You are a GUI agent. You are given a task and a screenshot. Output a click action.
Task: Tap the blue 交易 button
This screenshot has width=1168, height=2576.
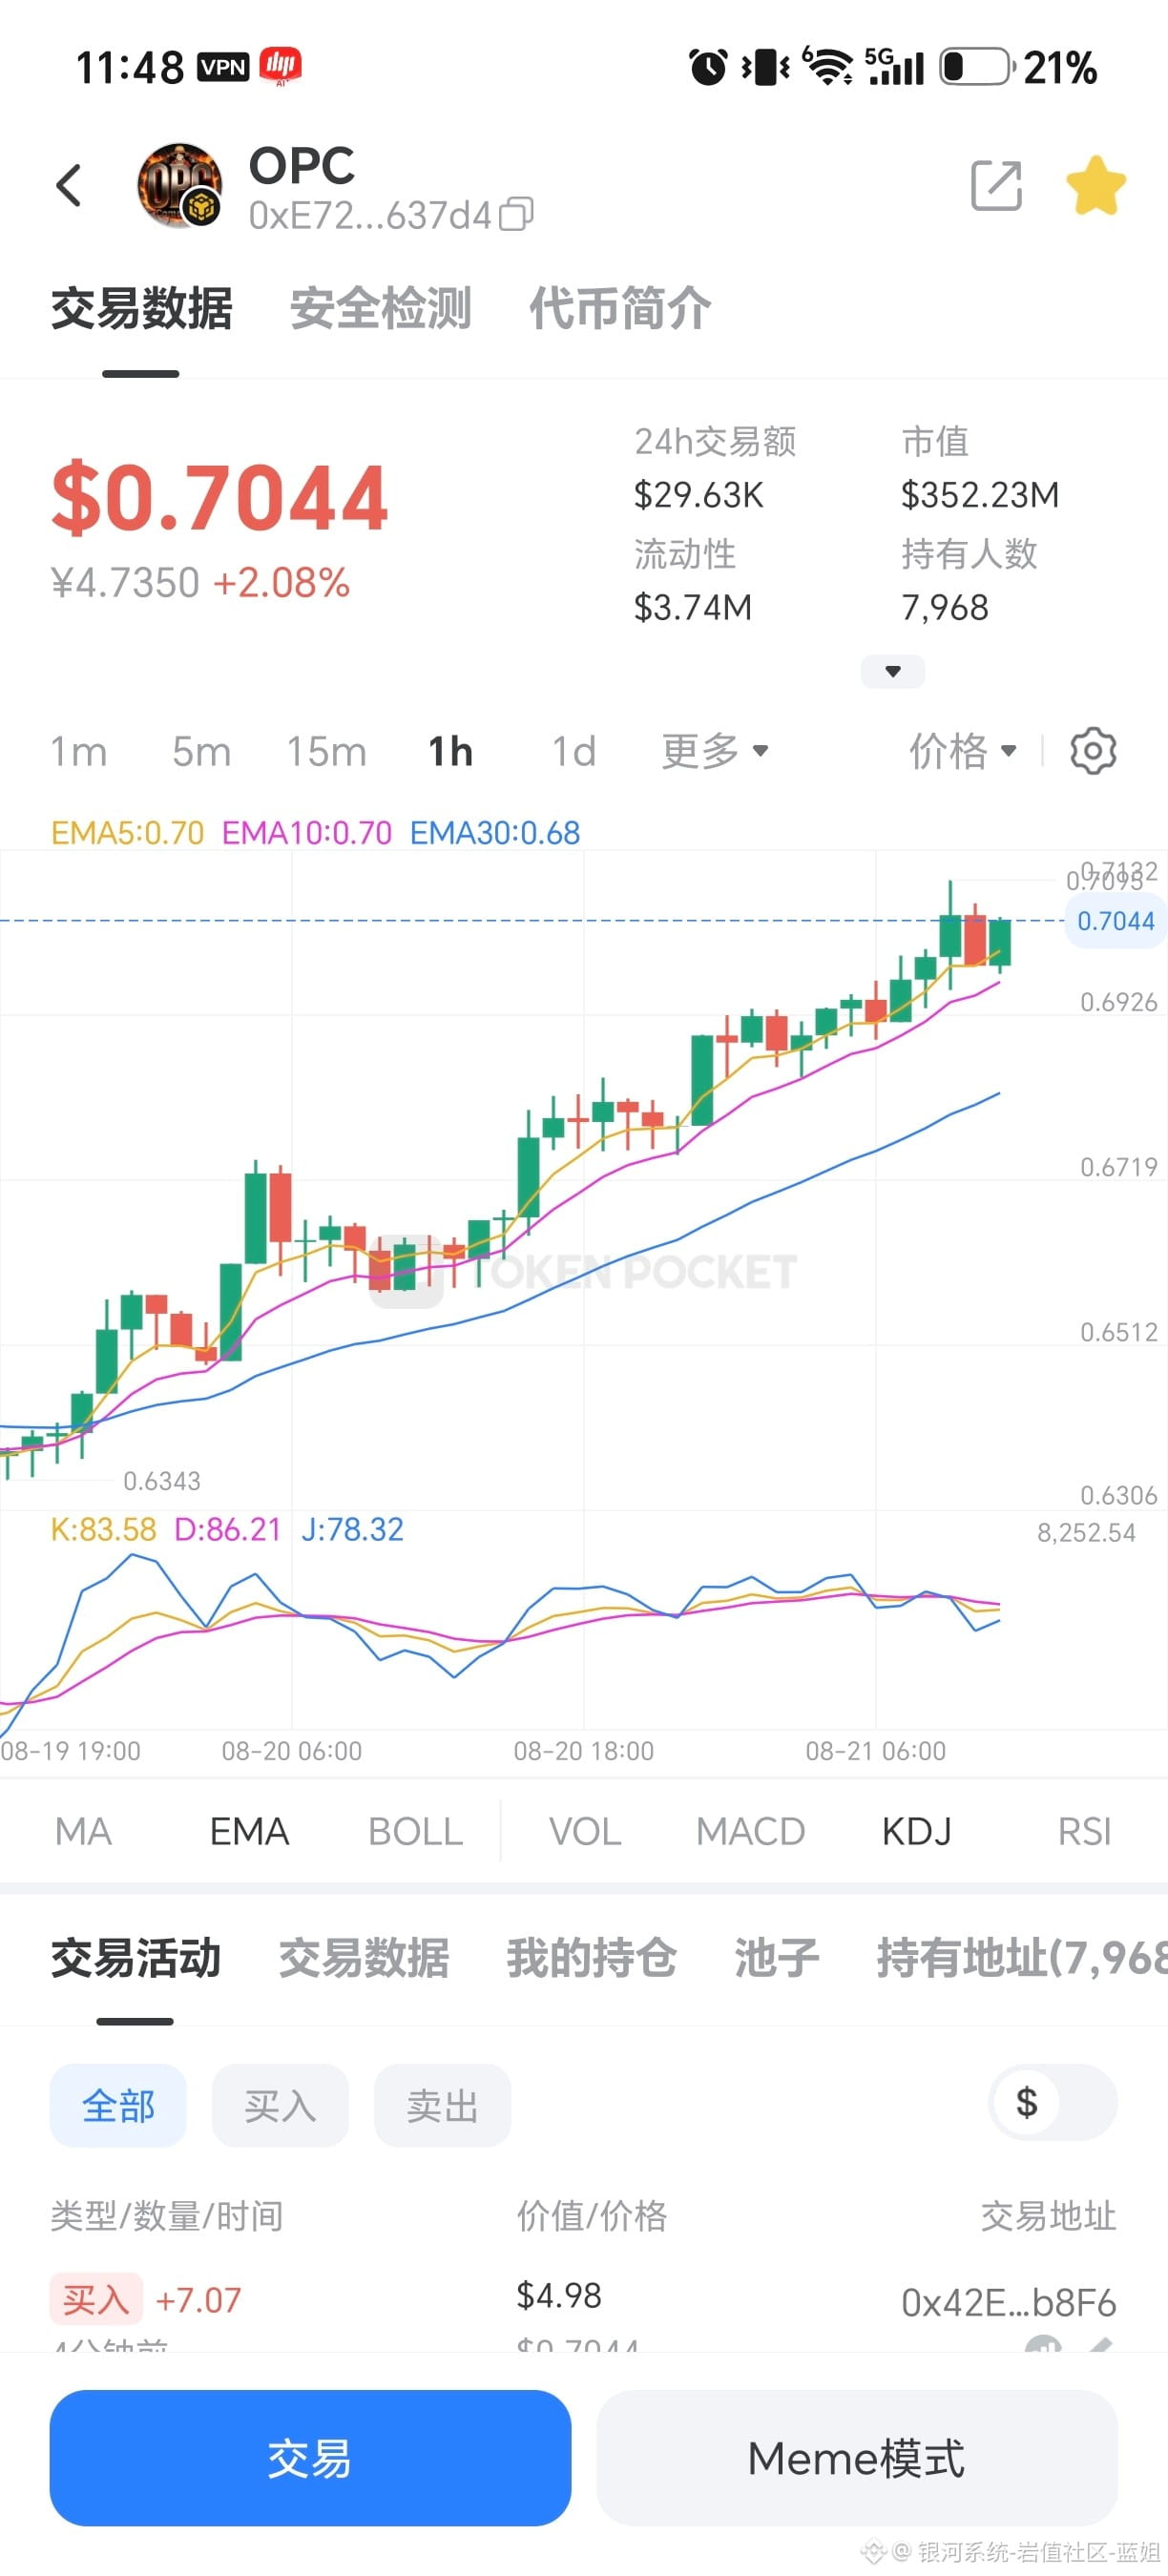(310, 2458)
